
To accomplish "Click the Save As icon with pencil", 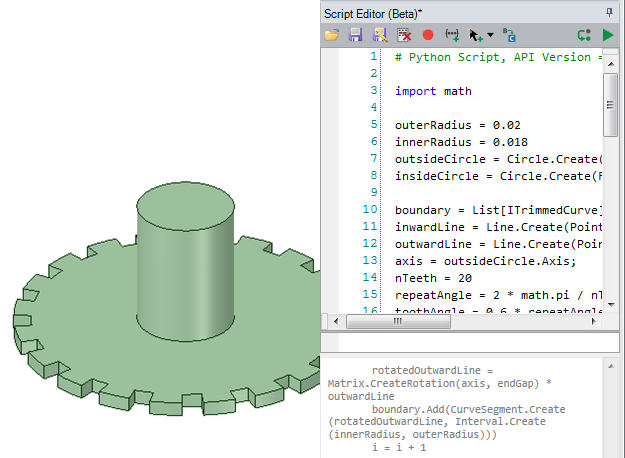I will (378, 35).
